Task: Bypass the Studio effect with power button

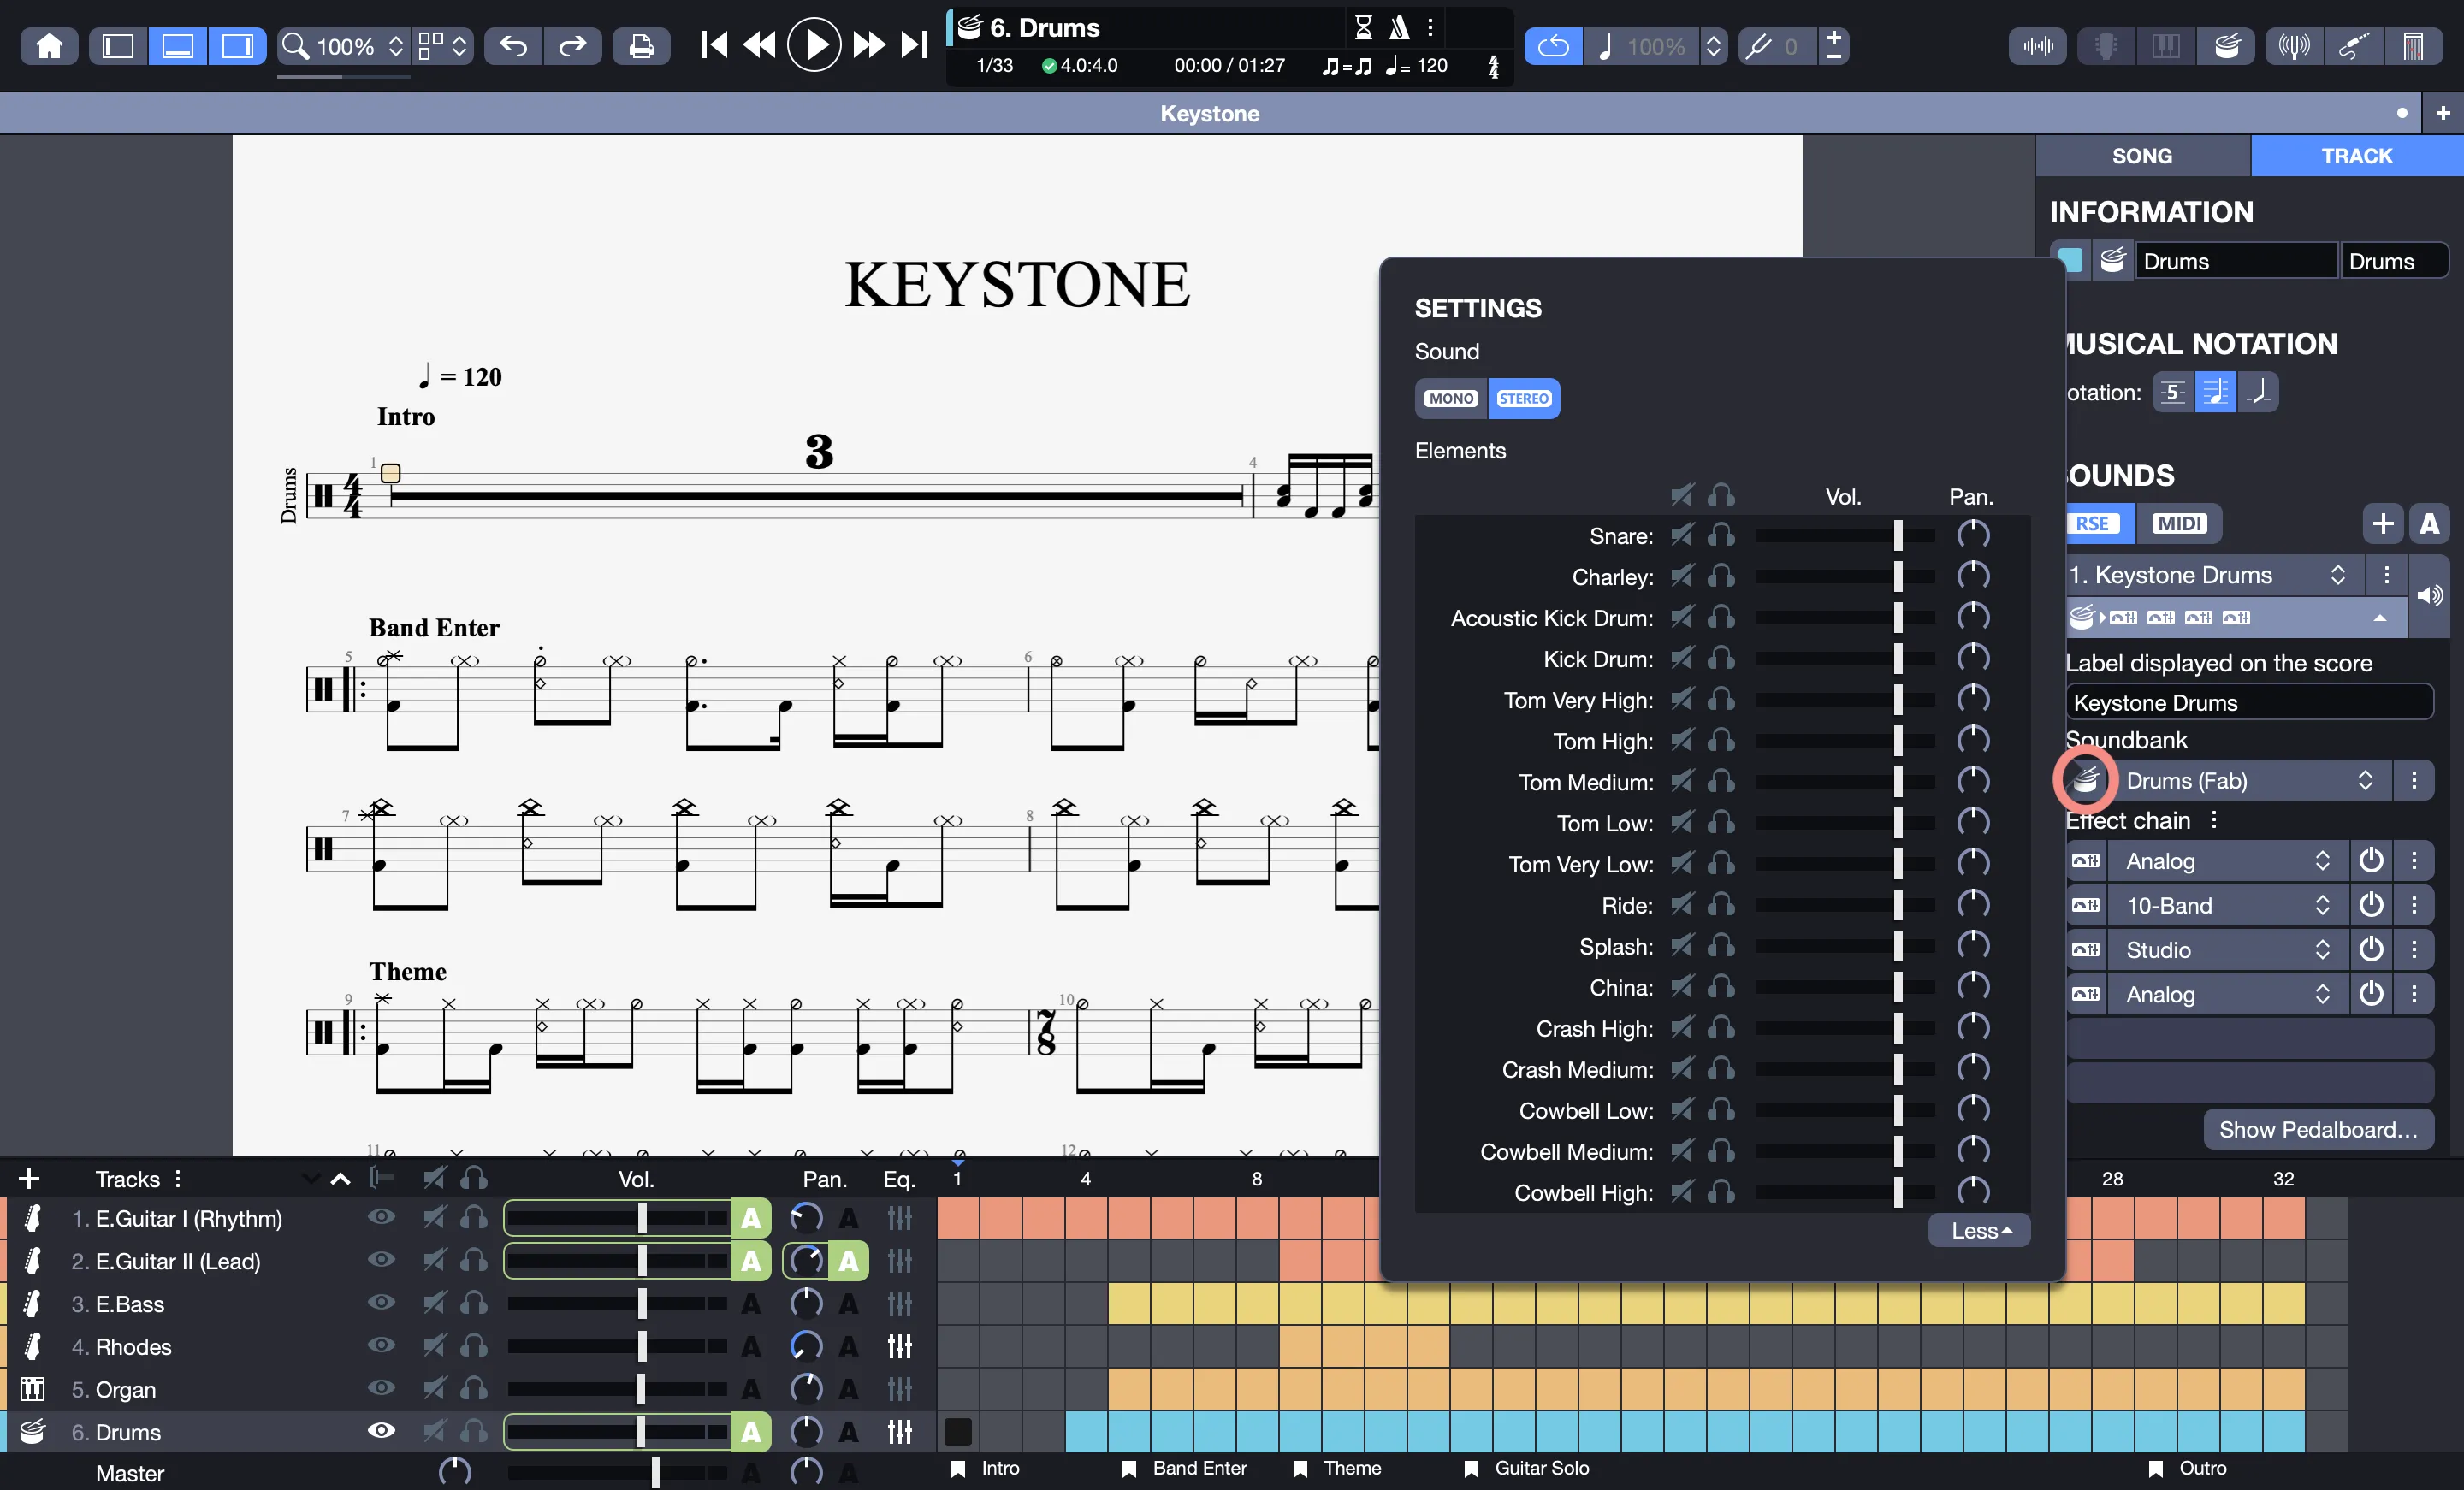Action: coord(2371,949)
